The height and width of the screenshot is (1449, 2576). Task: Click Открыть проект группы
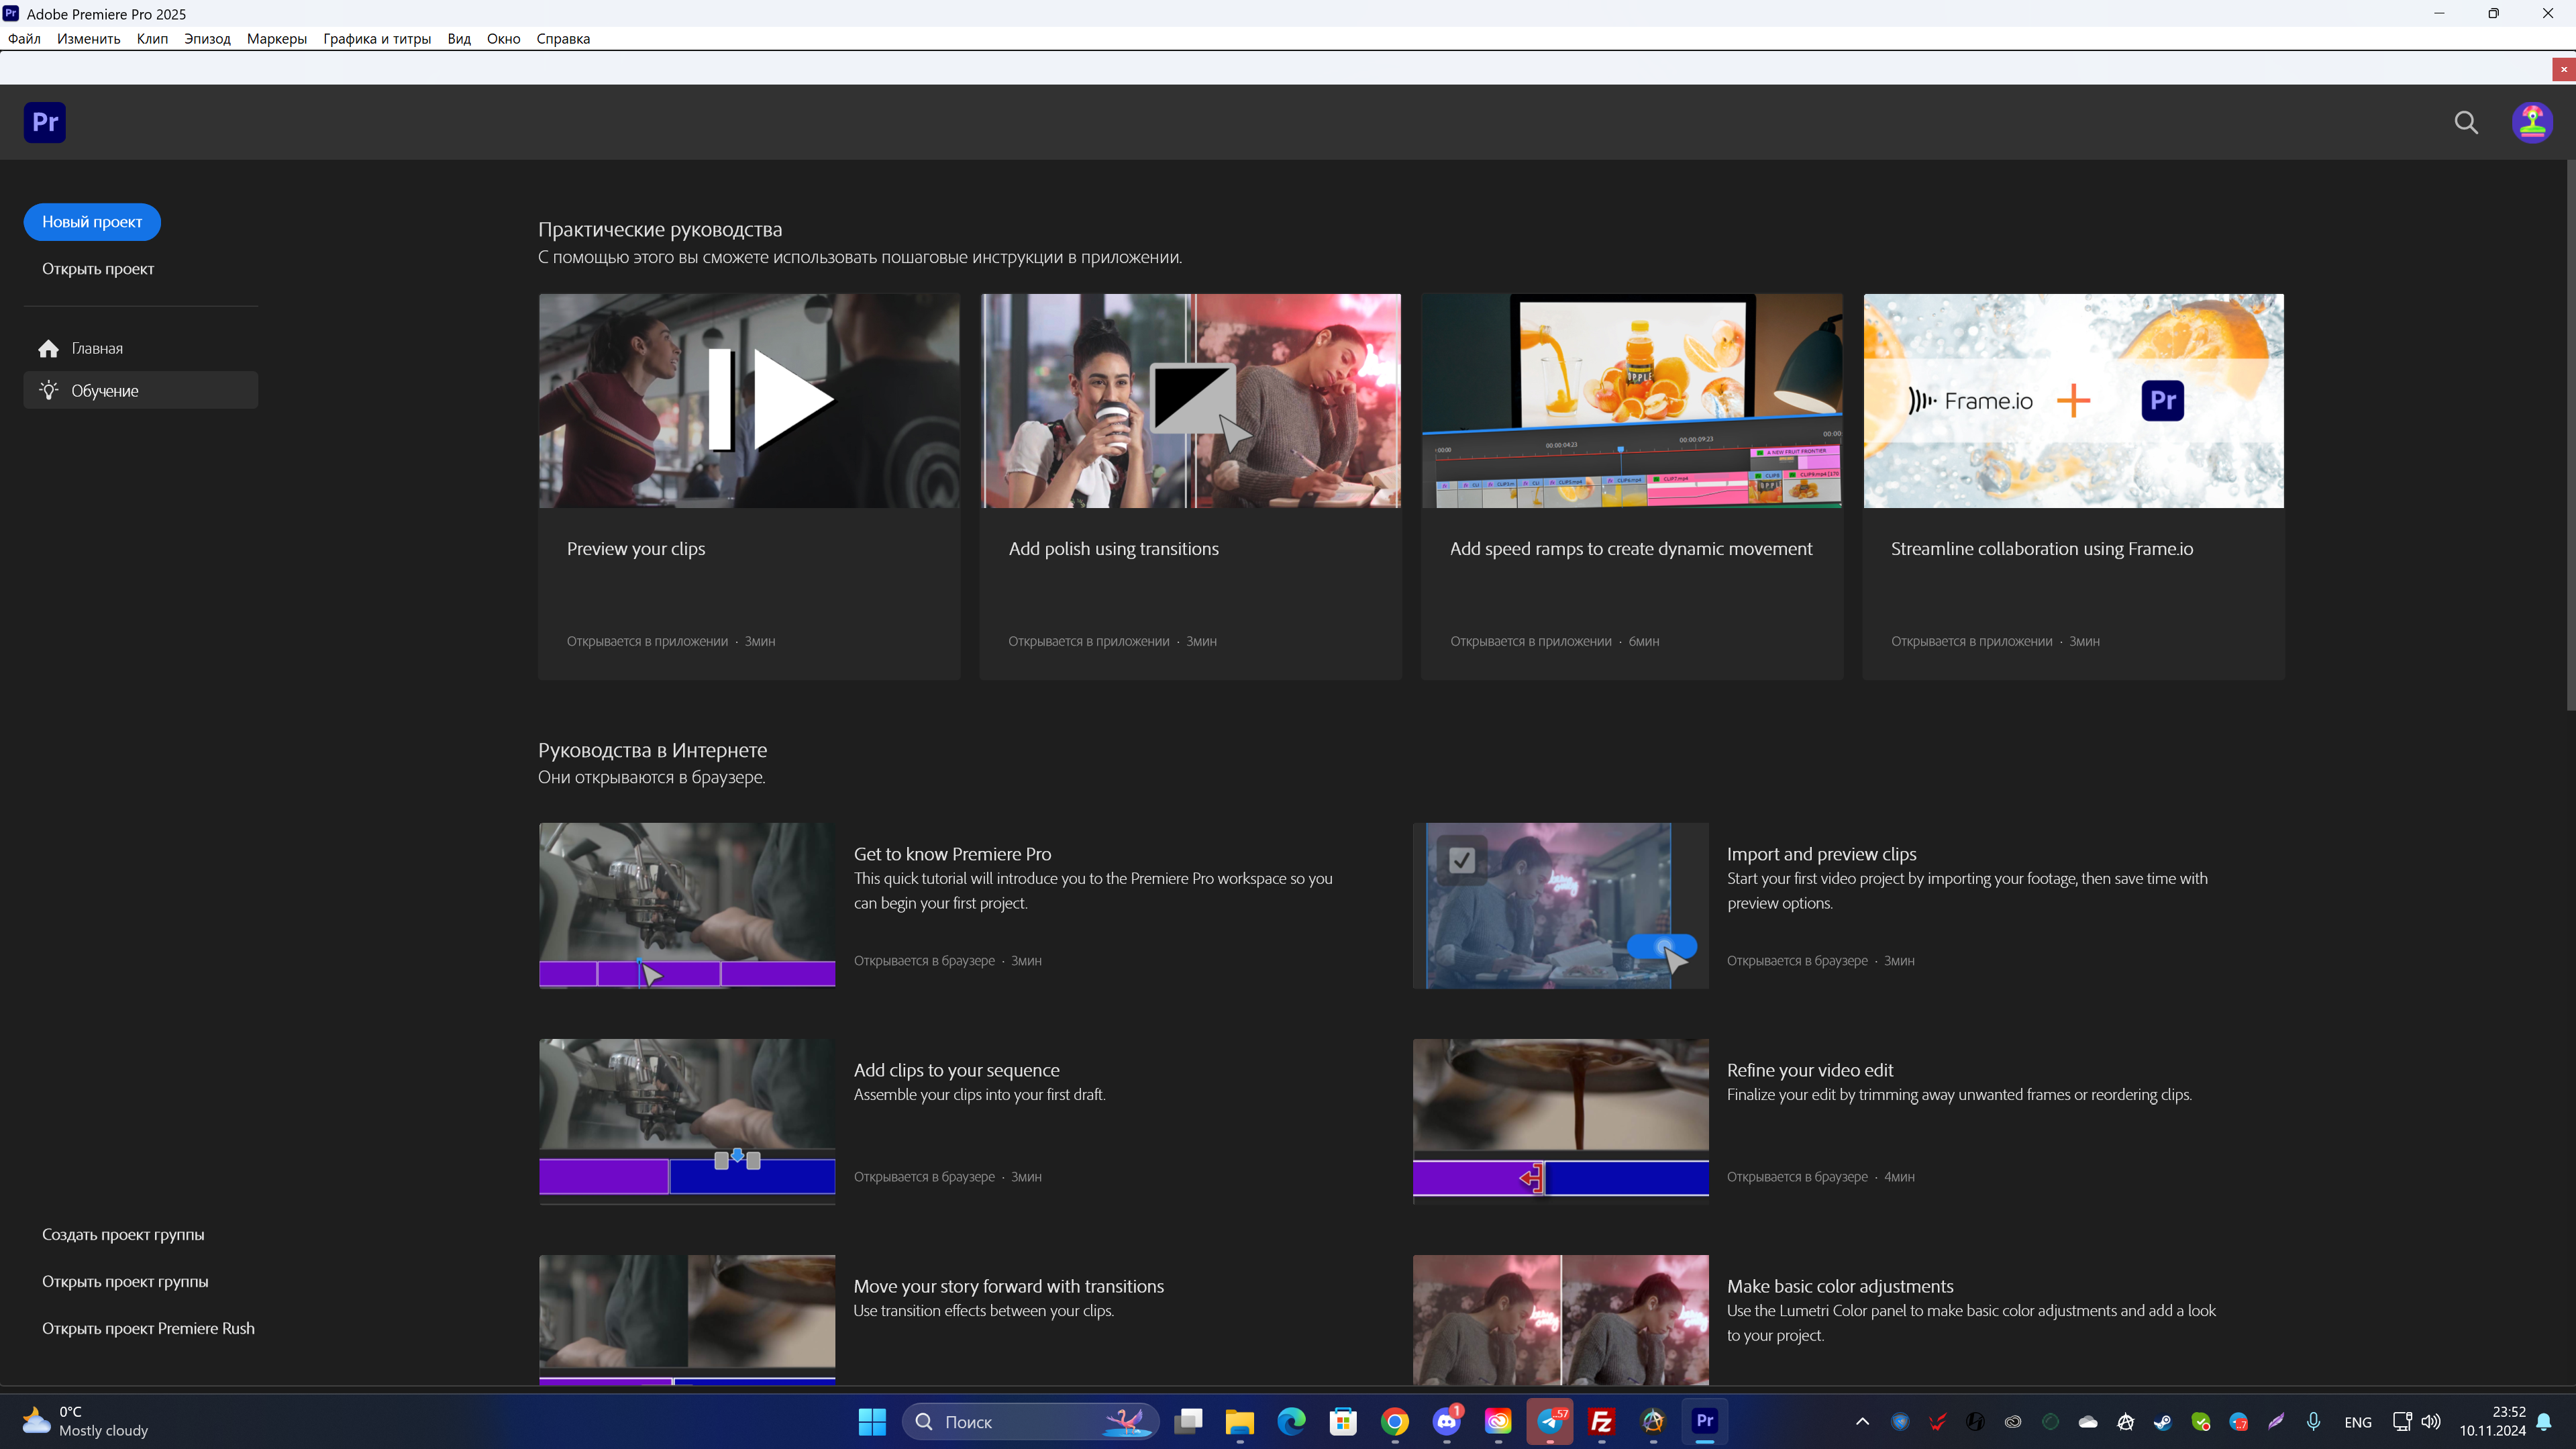point(125,1281)
